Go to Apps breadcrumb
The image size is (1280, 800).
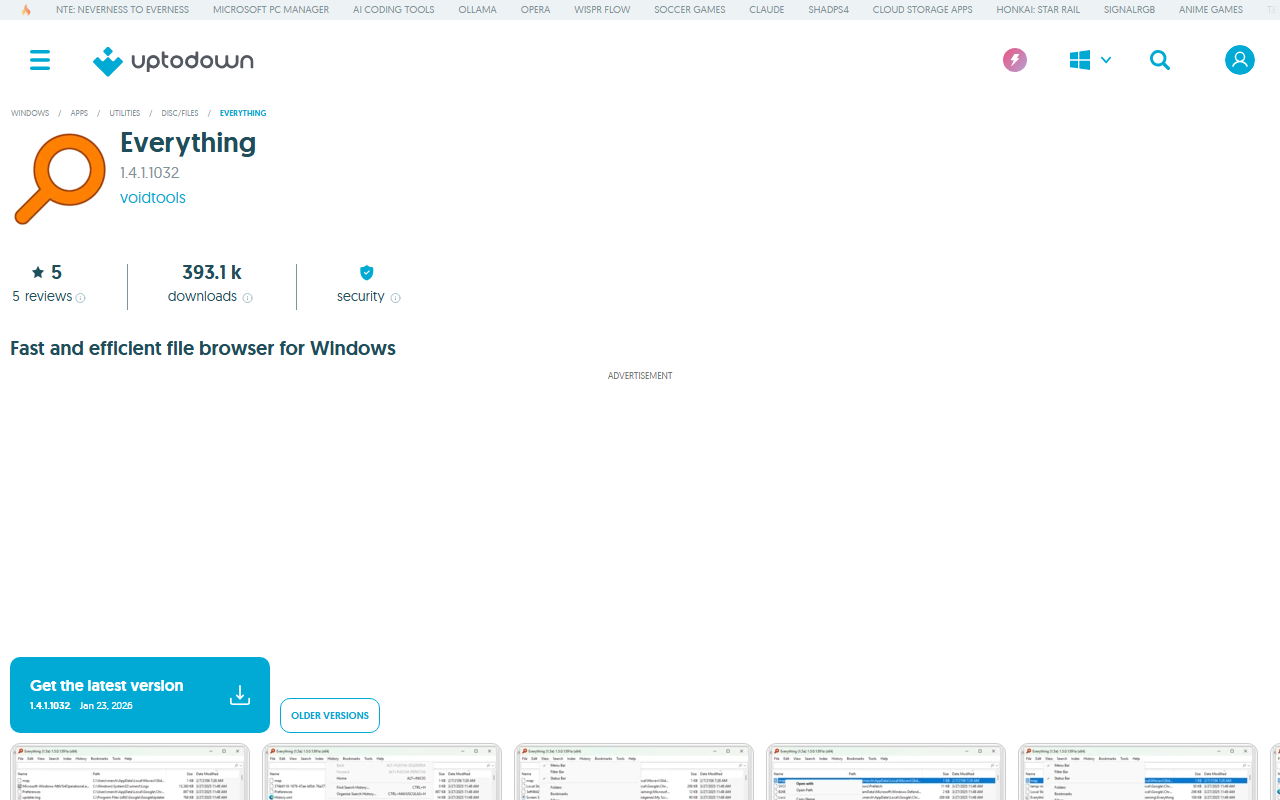click(79, 113)
